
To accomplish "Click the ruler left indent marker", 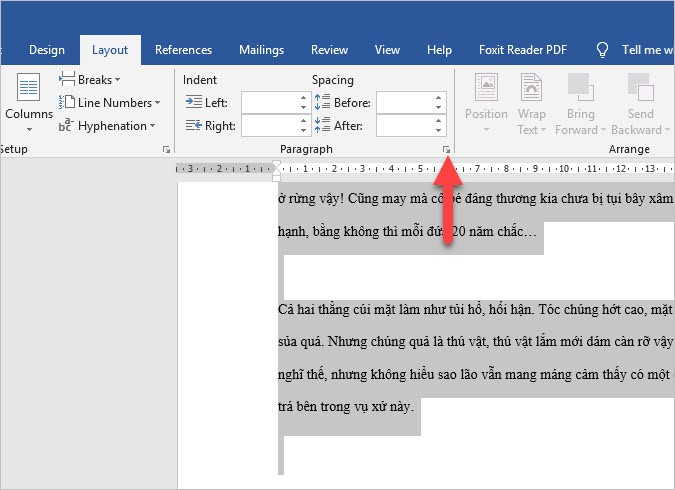I will click(276, 176).
